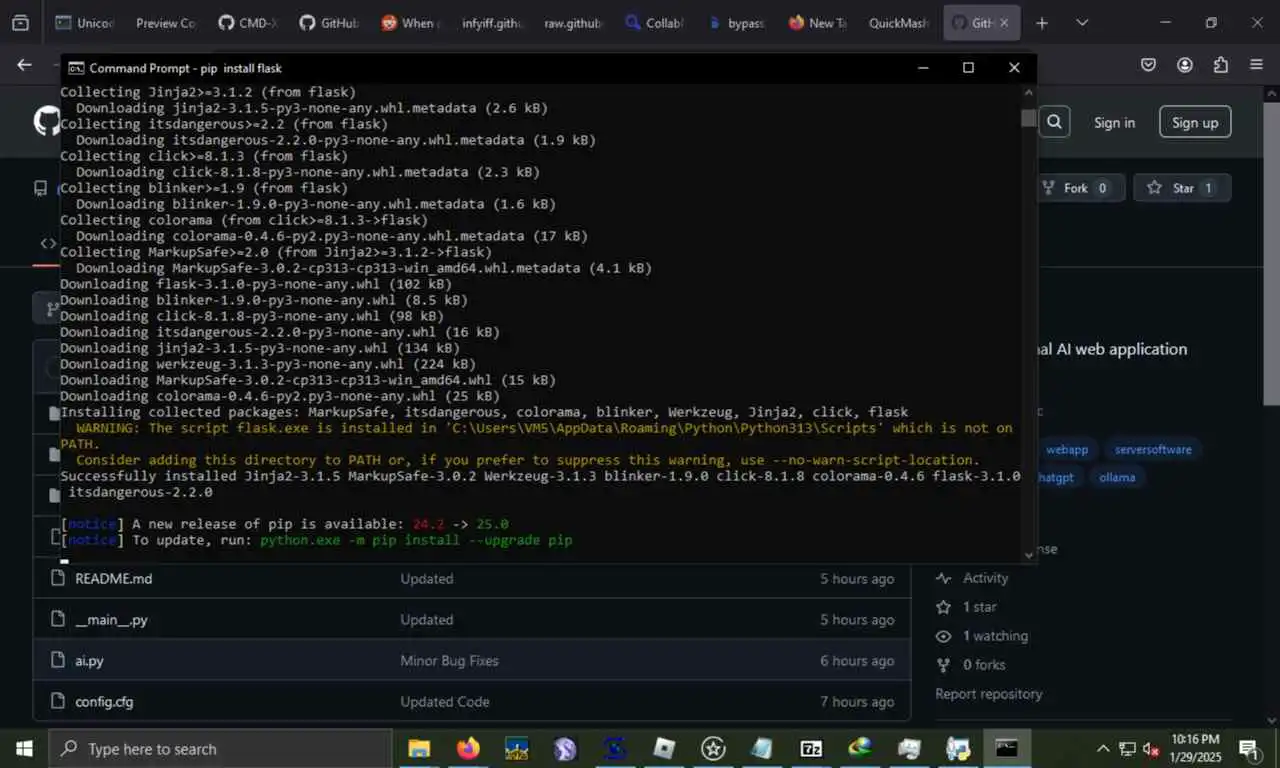This screenshot has width=1280, height=768.
Task: Expand the list all tabs chevron
Action: (1082, 23)
